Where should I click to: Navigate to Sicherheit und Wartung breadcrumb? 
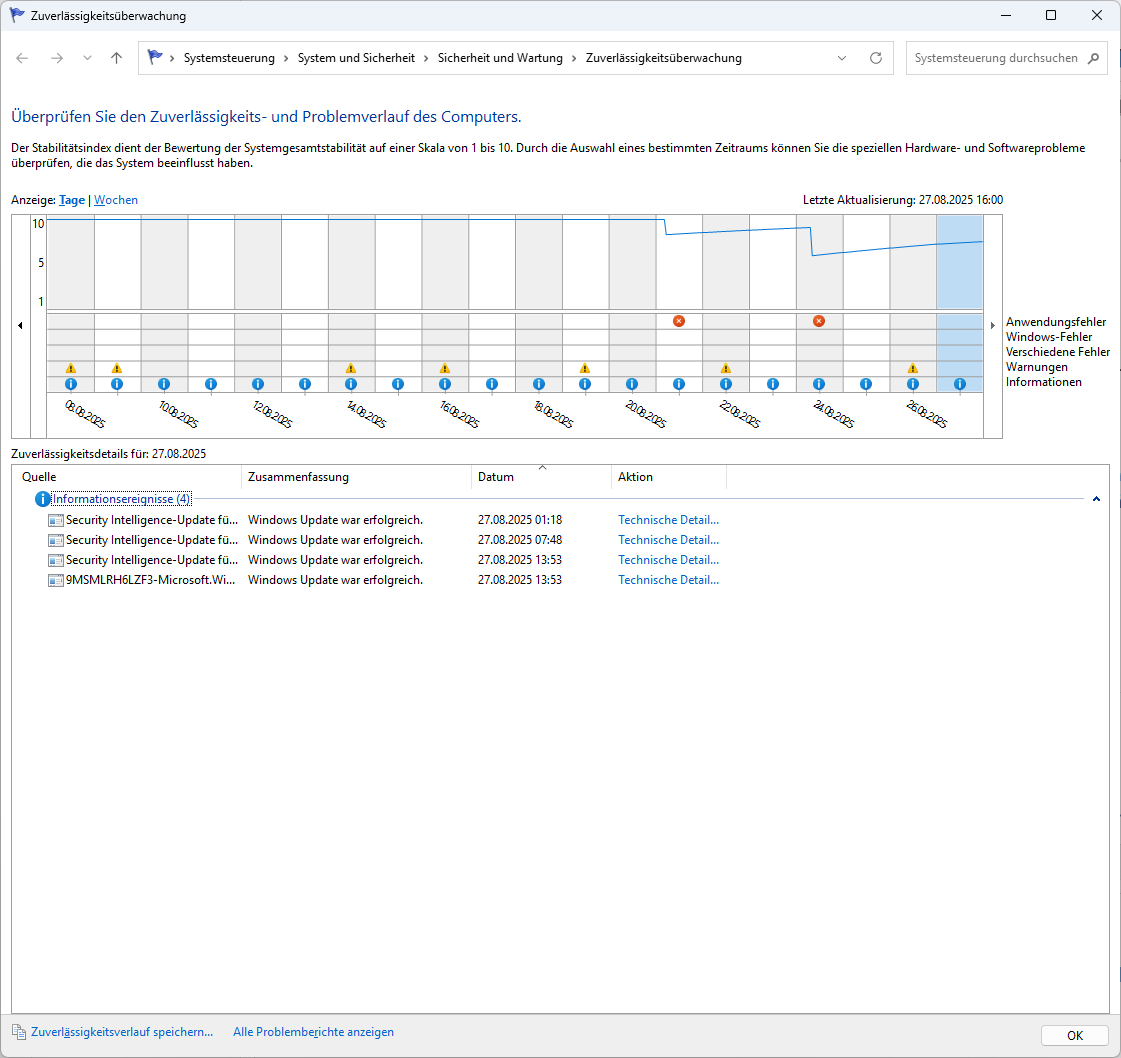tap(500, 58)
